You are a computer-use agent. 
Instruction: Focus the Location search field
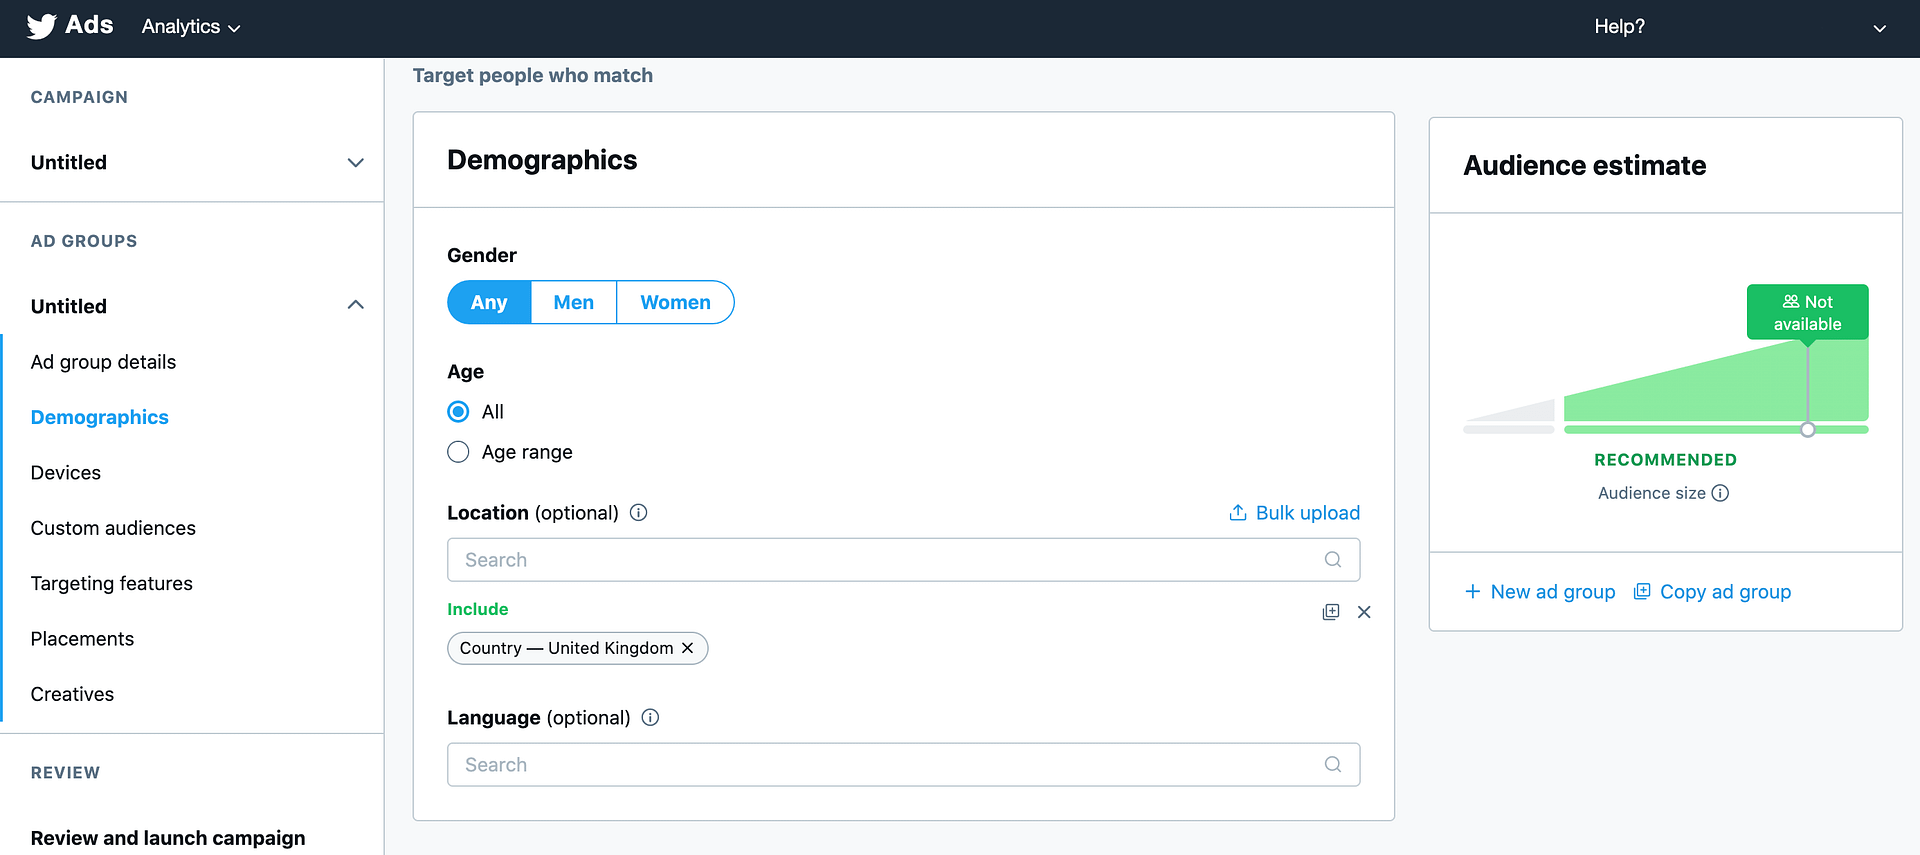(x=903, y=560)
